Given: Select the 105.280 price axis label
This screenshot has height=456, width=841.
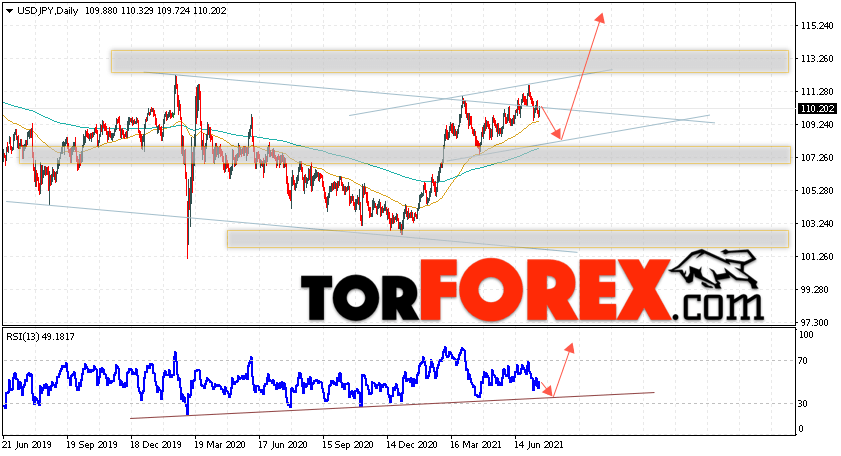Looking at the screenshot, I should coord(817,190).
